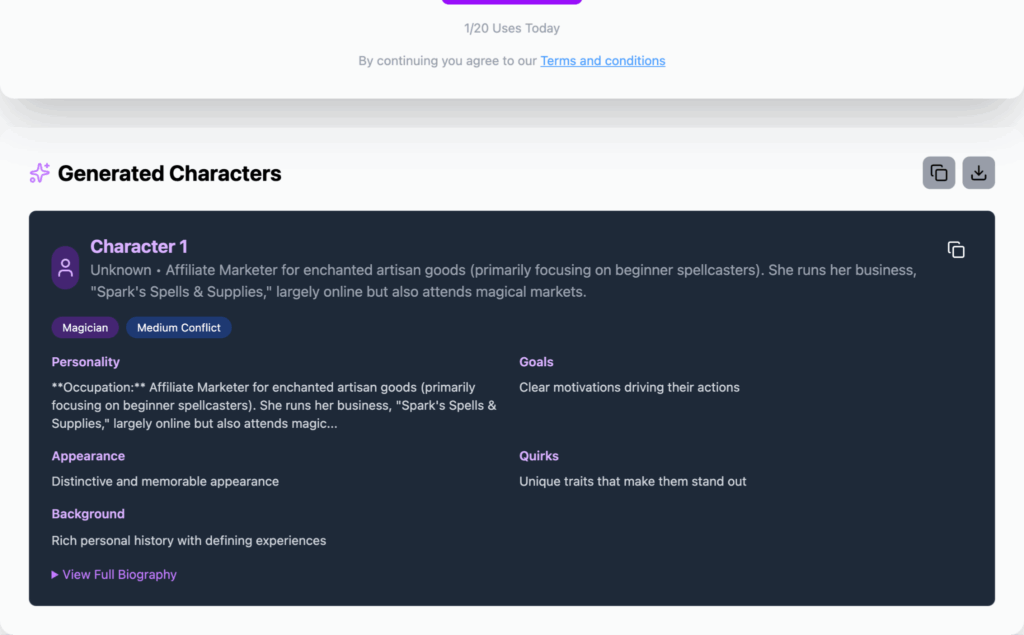Viewport: 1024px width, 635px height.
Task: Copy all generated characters
Action: 939,173
